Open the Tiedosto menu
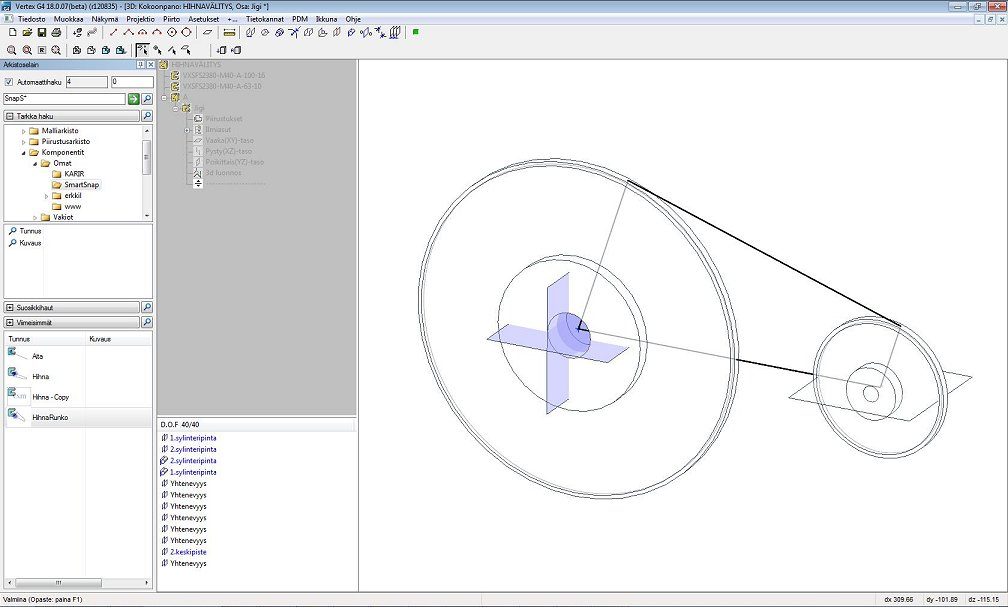Screen dimensions: 1008x607 (32, 19)
